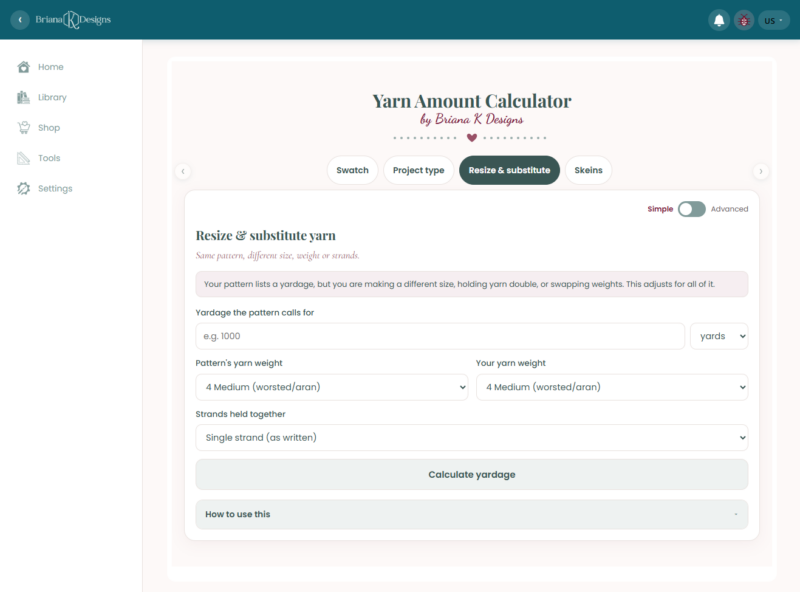Click the Library books icon

tap(23, 97)
